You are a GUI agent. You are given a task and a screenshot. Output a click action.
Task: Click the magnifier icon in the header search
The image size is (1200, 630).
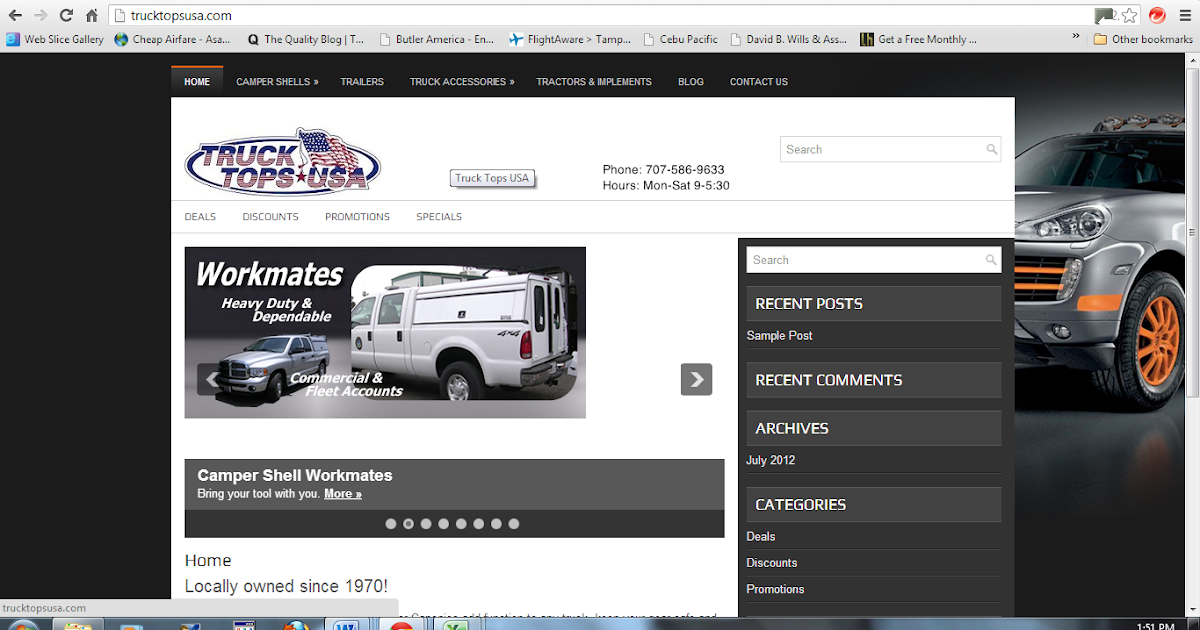pyautogui.click(x=991, y=149)
